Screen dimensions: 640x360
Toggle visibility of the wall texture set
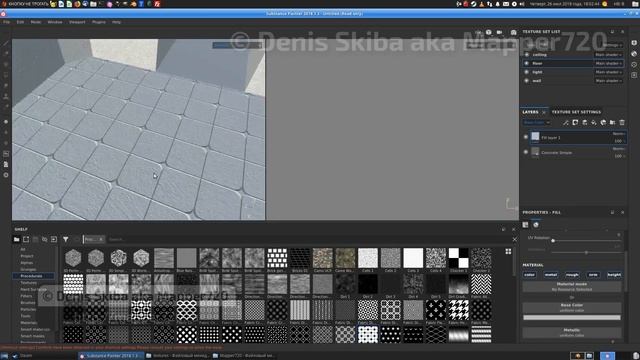(527, 81)
